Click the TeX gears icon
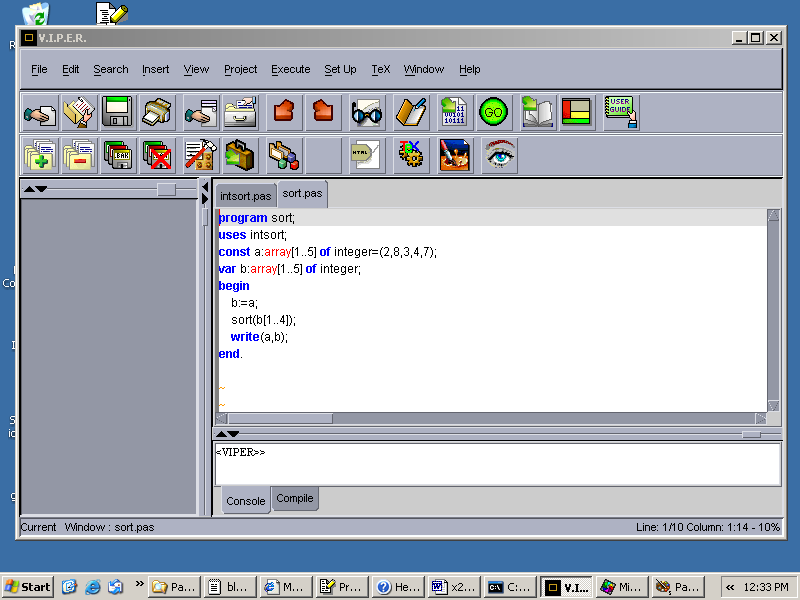 411,156
